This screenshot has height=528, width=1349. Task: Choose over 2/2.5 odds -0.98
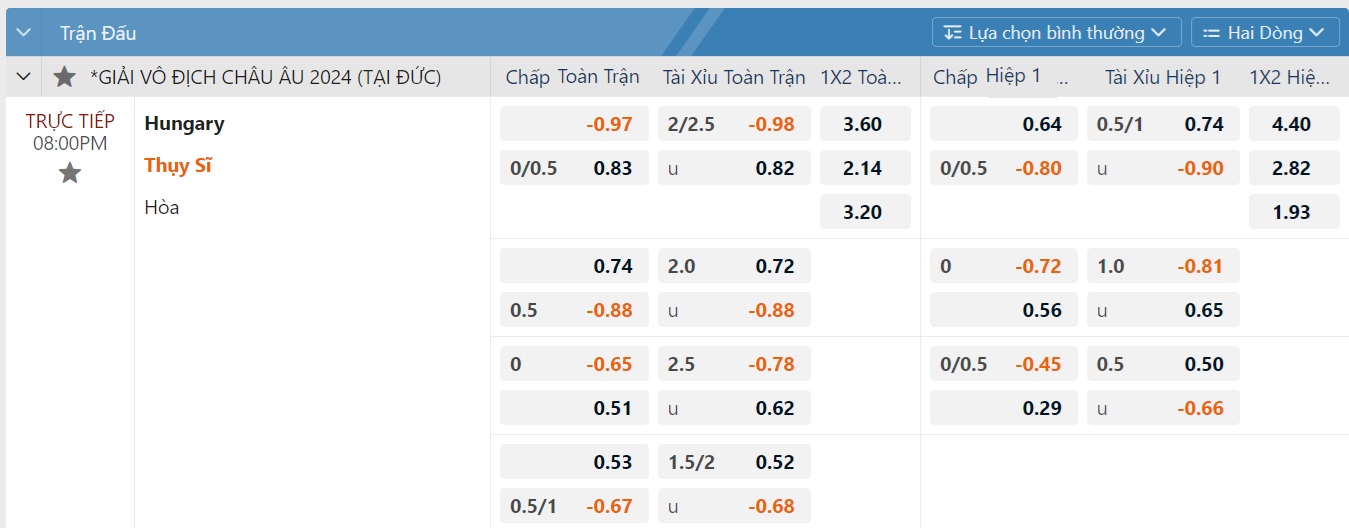pos(734,125)
